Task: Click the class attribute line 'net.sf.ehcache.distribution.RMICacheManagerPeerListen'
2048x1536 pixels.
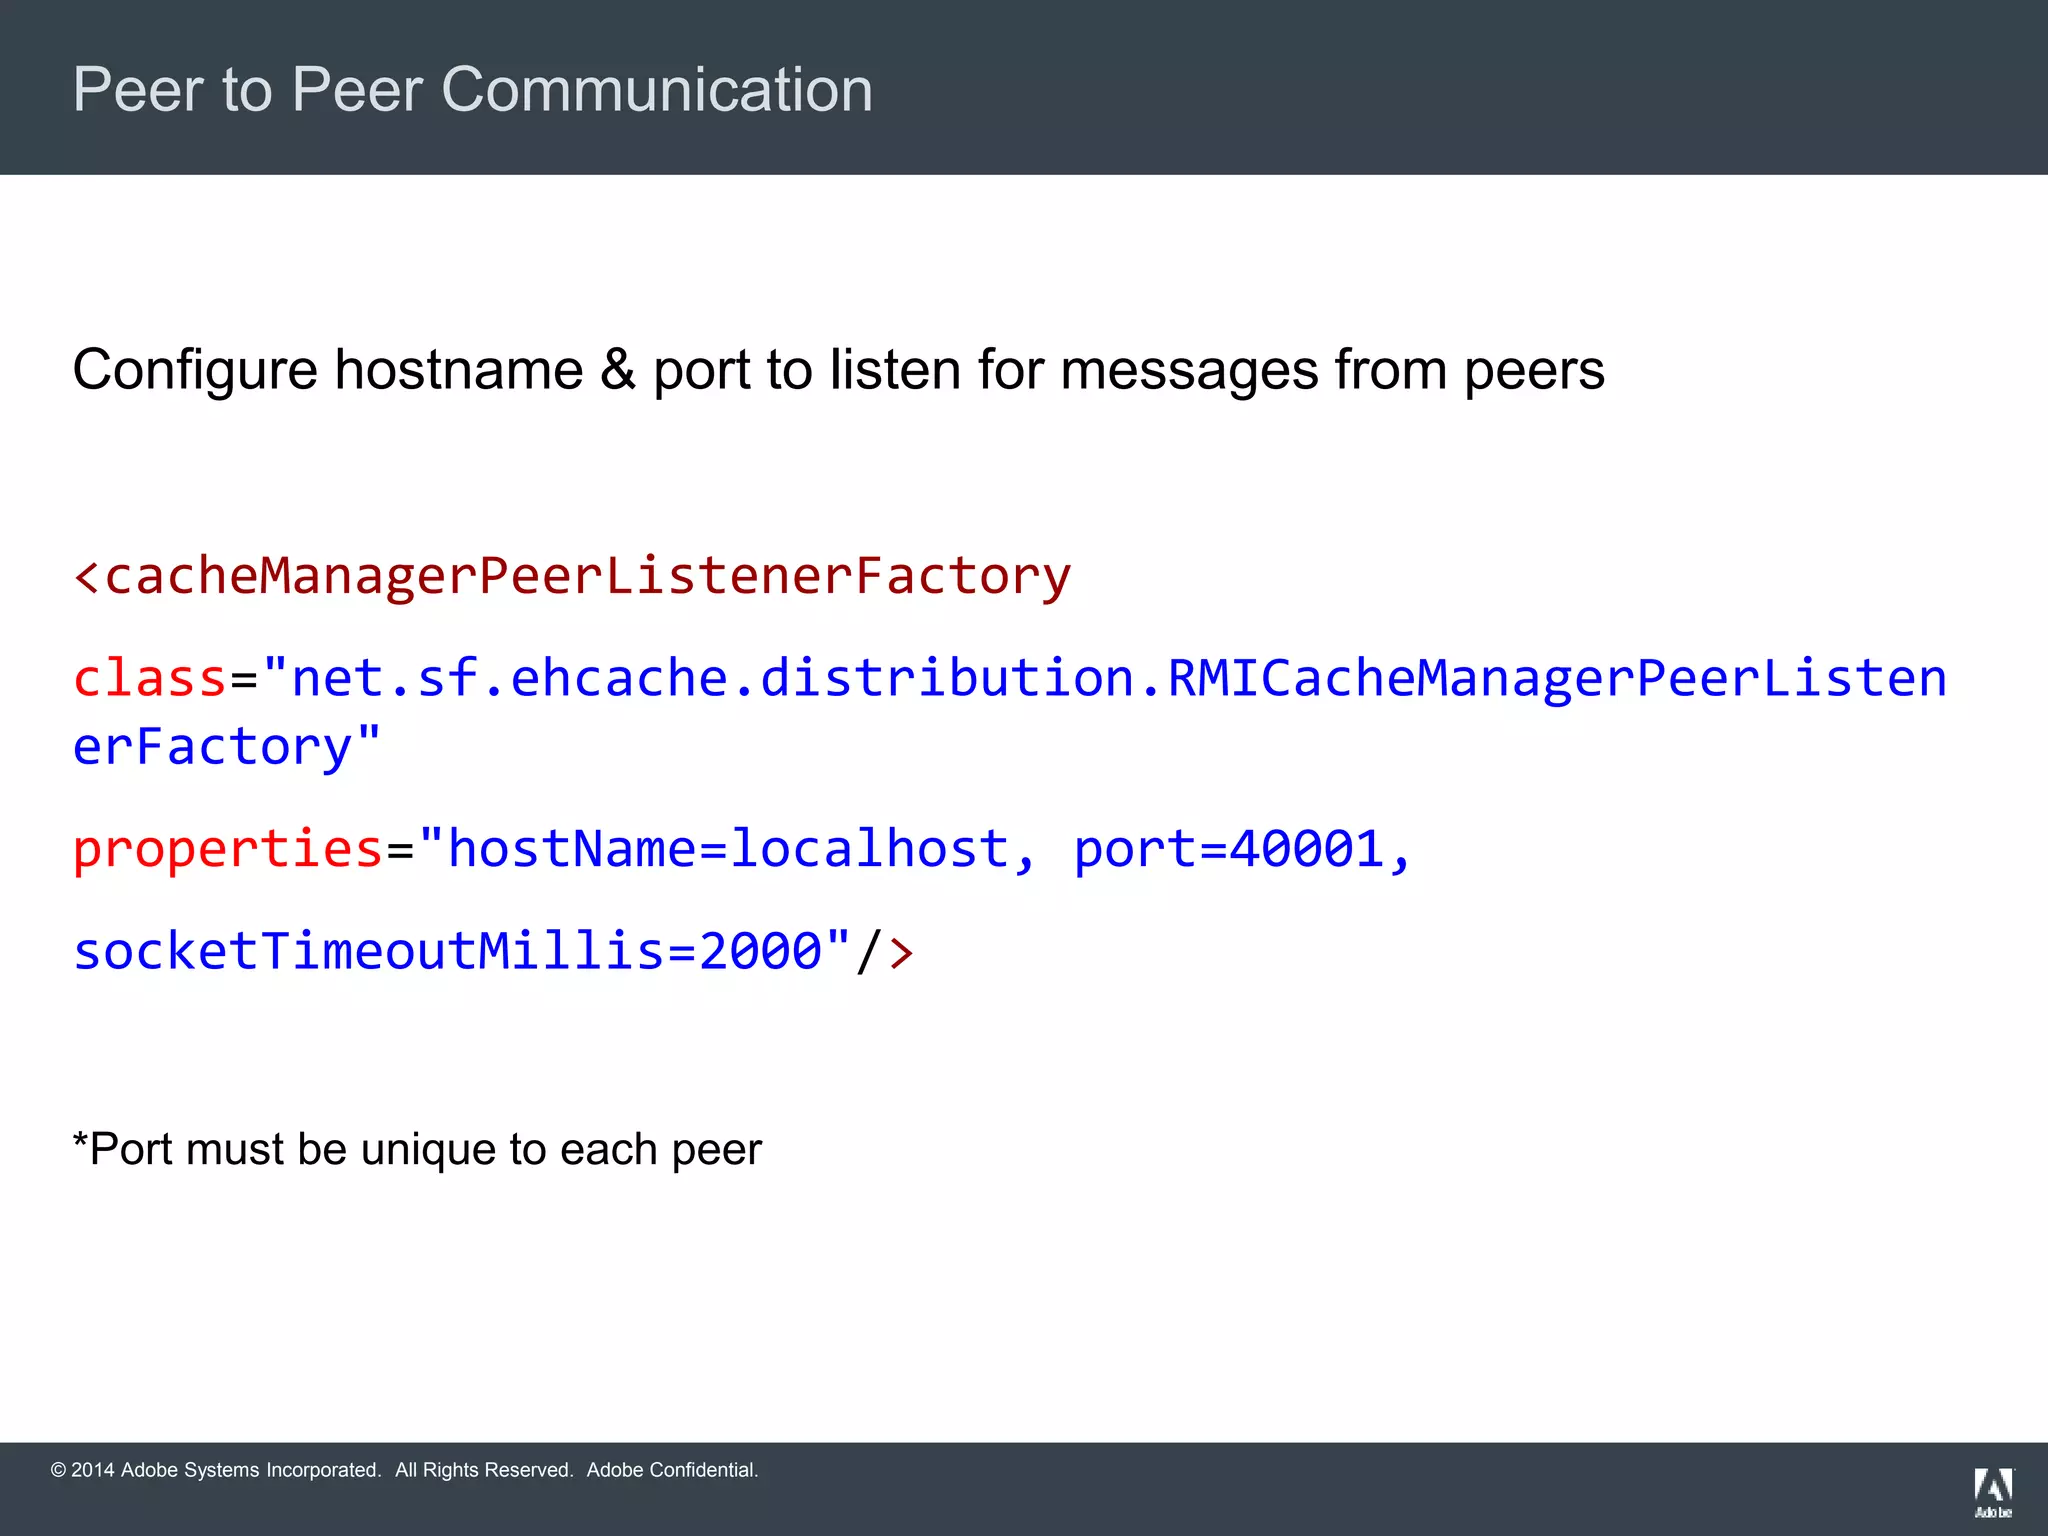Action: 1010,678
